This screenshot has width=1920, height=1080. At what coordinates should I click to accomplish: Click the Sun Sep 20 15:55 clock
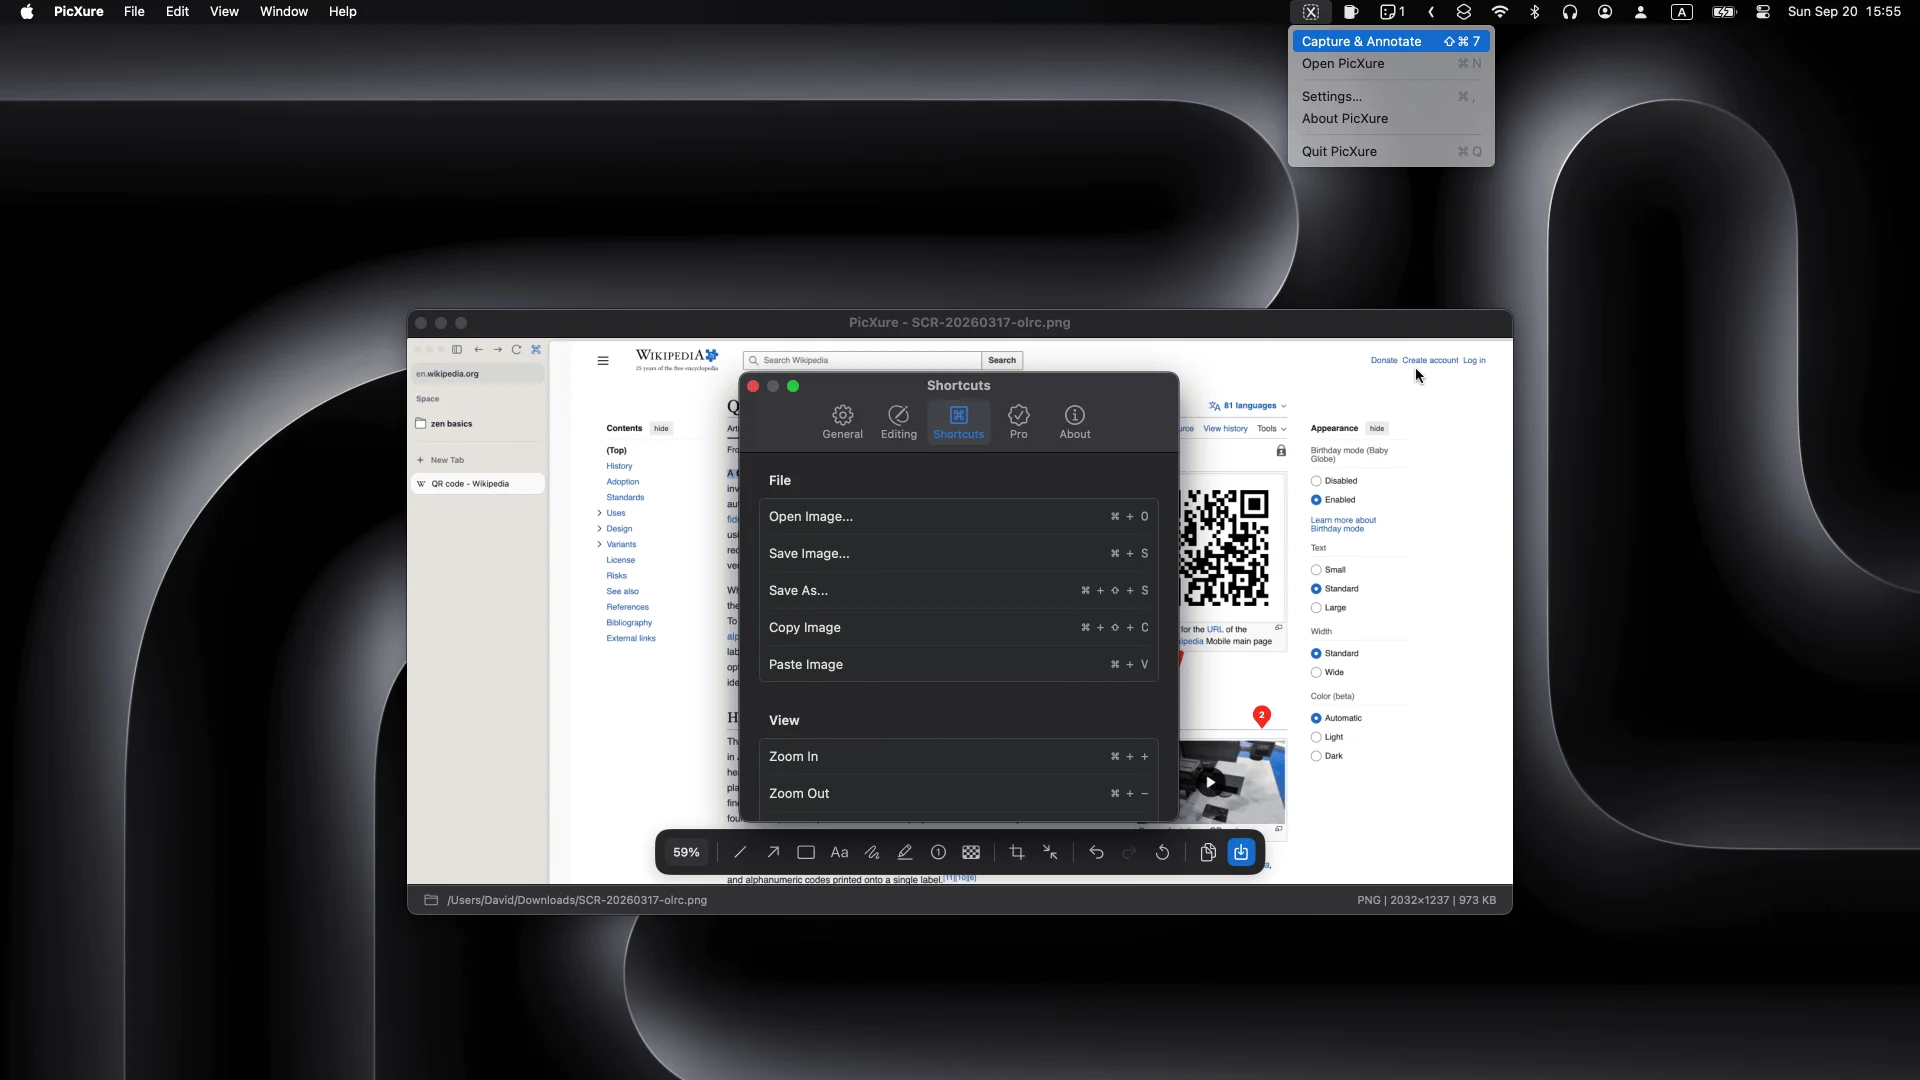pos(1844,12)
